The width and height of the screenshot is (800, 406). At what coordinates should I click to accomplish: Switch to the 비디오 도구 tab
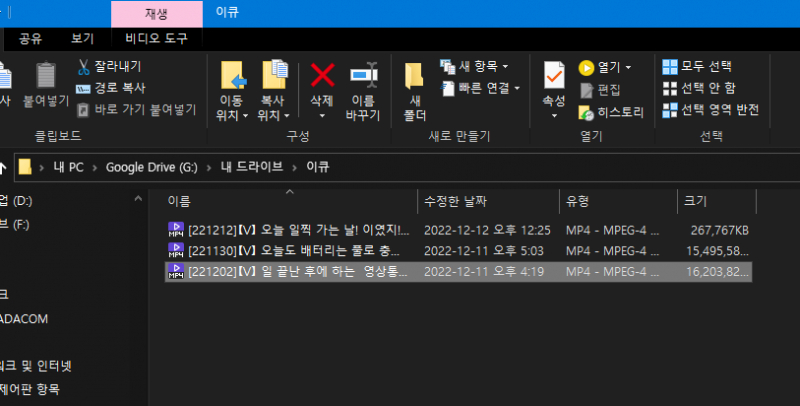click(156, 38)
